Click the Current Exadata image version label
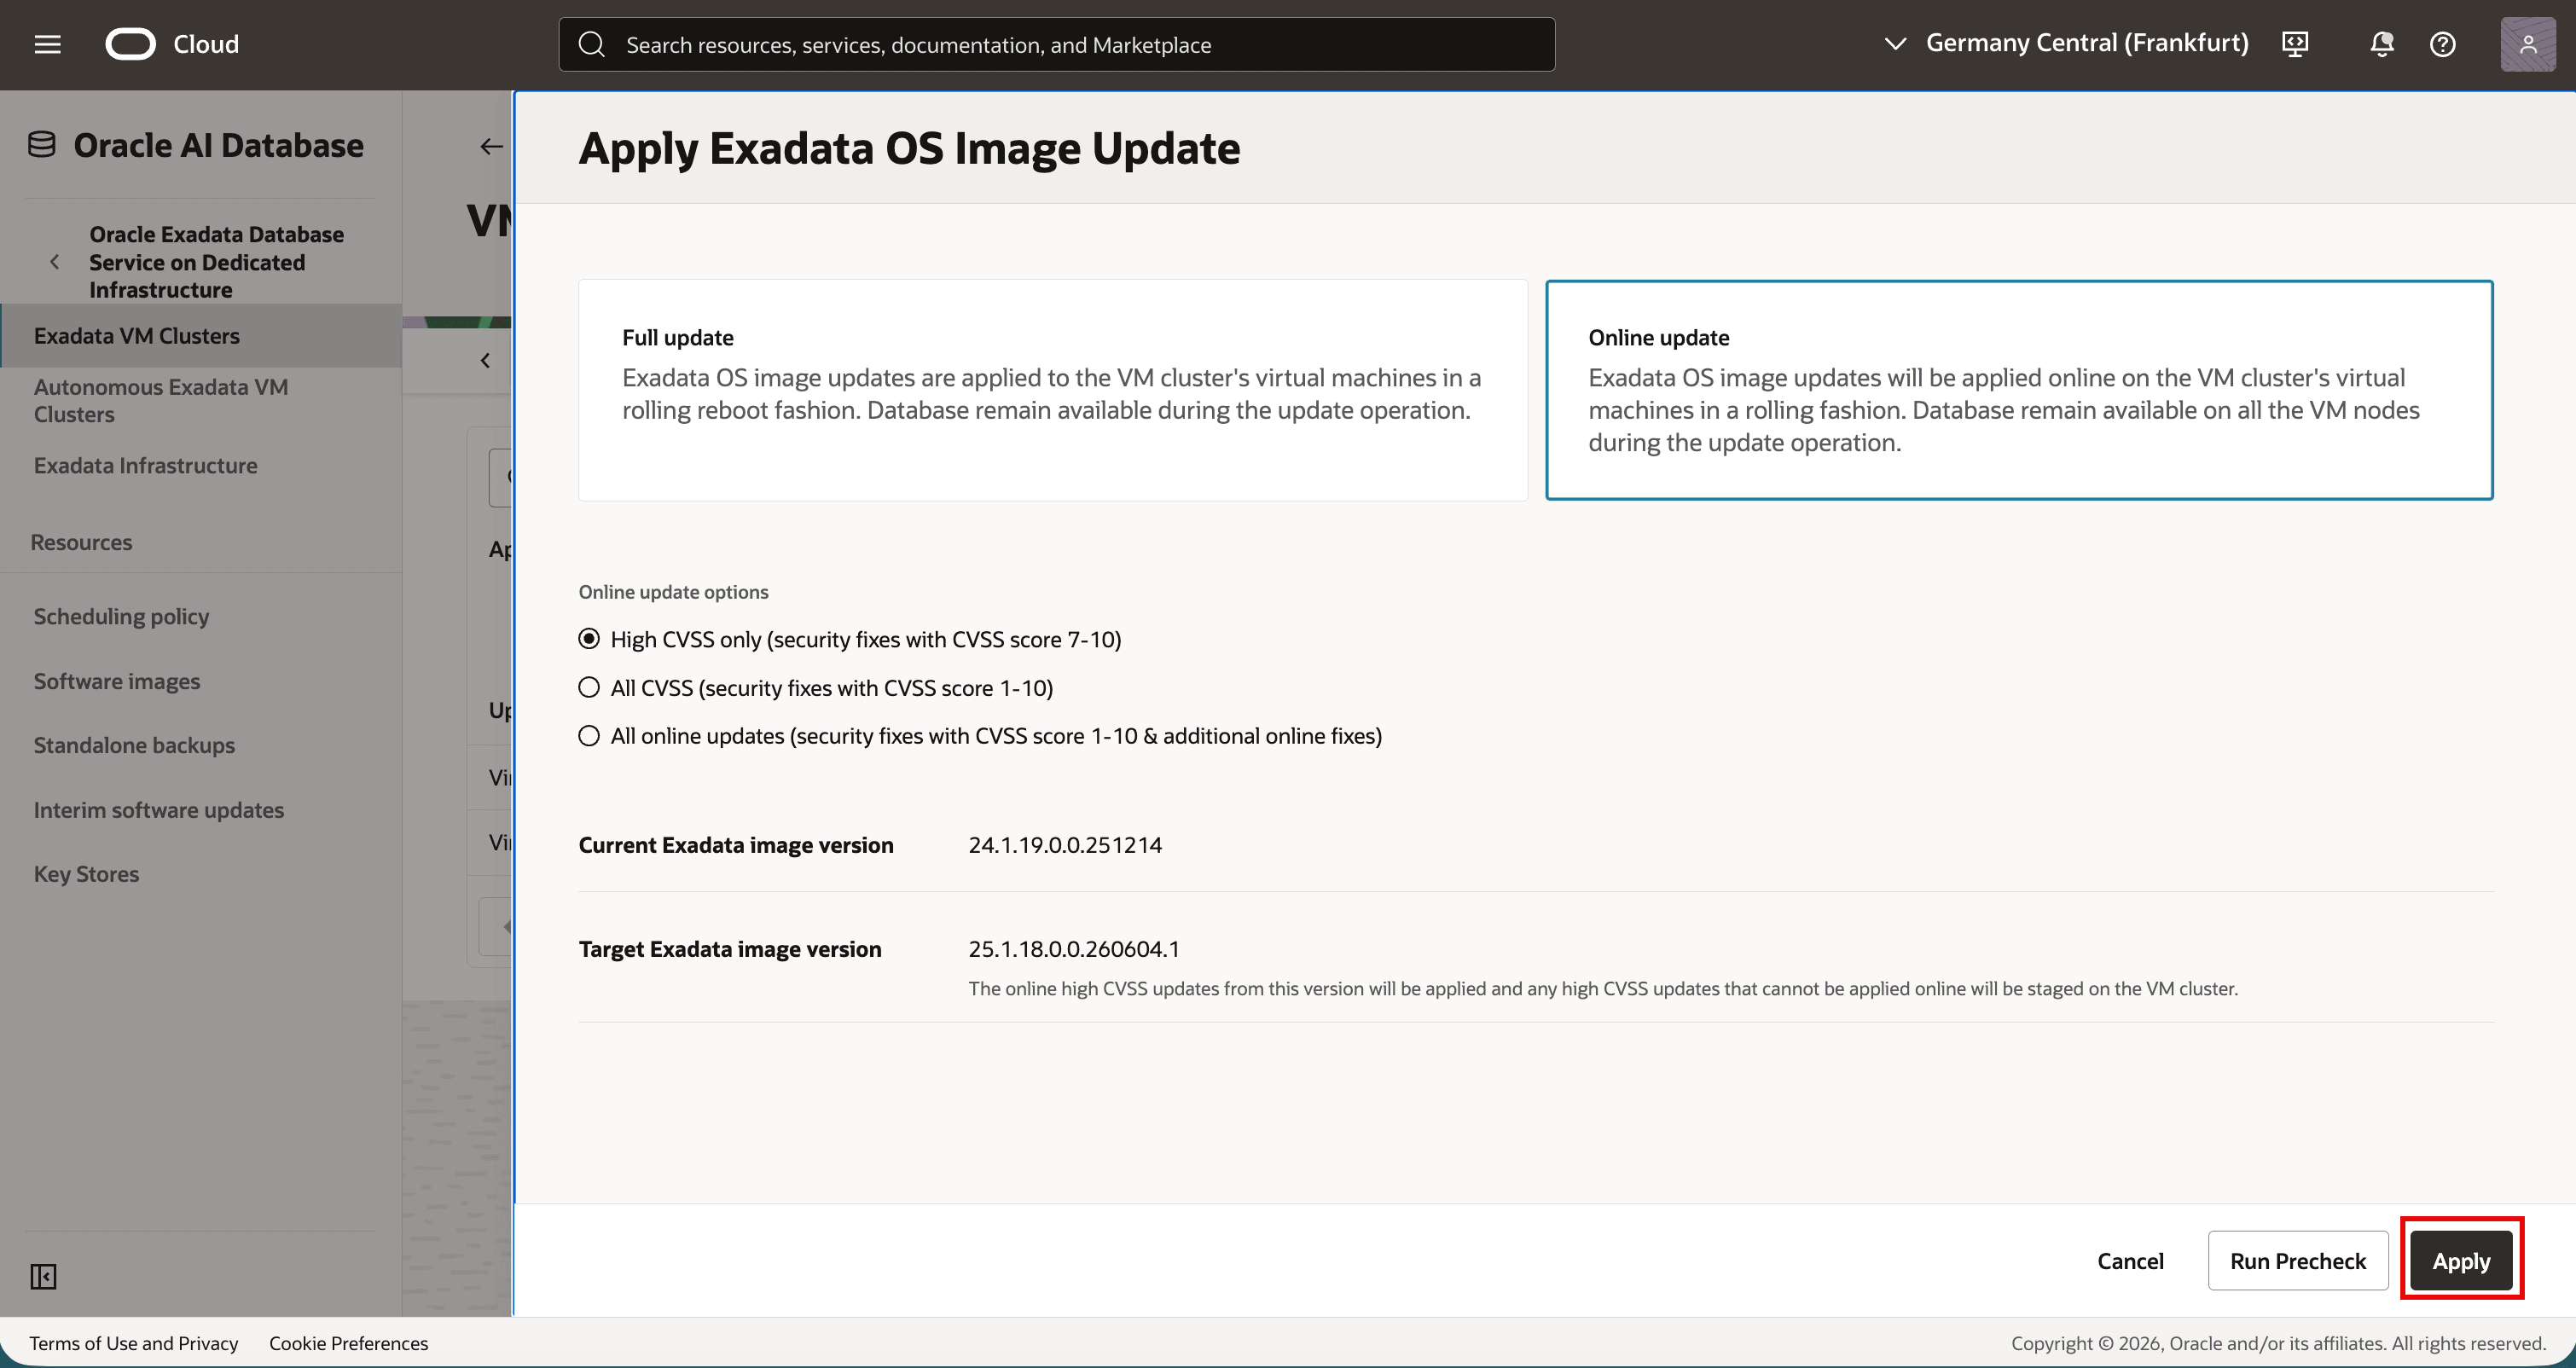2576x1368 pixels. pyautogui.click(x=736, y=845)
